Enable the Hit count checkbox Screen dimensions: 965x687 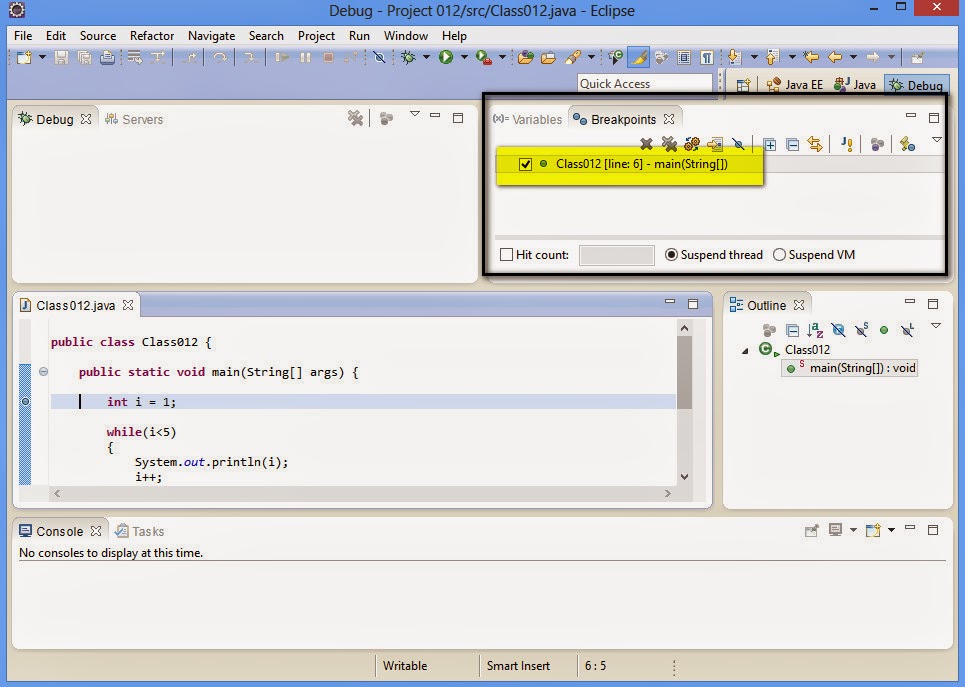coord(507,255)
